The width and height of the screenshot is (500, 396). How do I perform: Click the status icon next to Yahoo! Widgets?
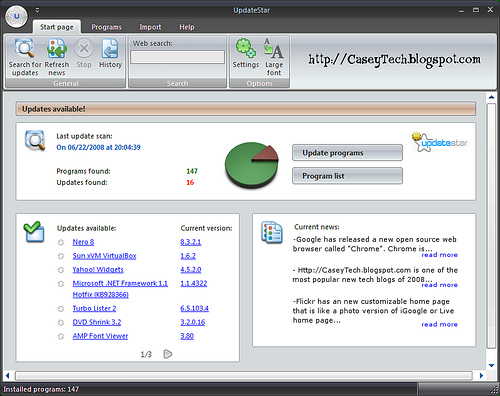(x=61, y=270)
